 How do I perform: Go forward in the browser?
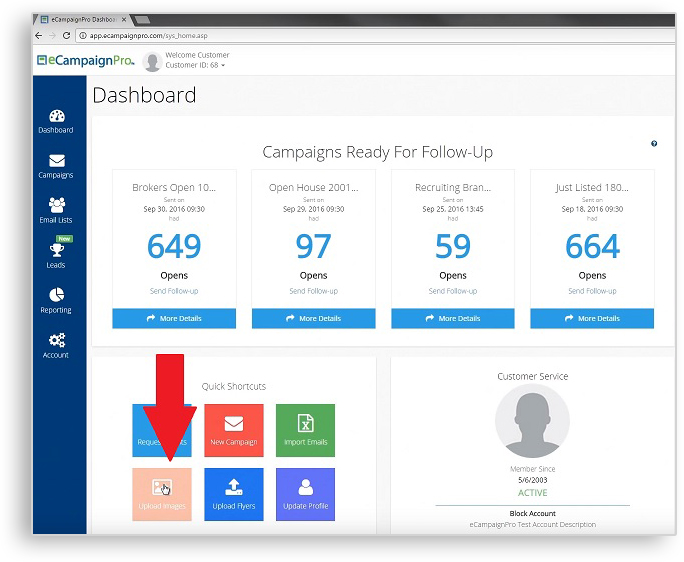click(52, 35)
